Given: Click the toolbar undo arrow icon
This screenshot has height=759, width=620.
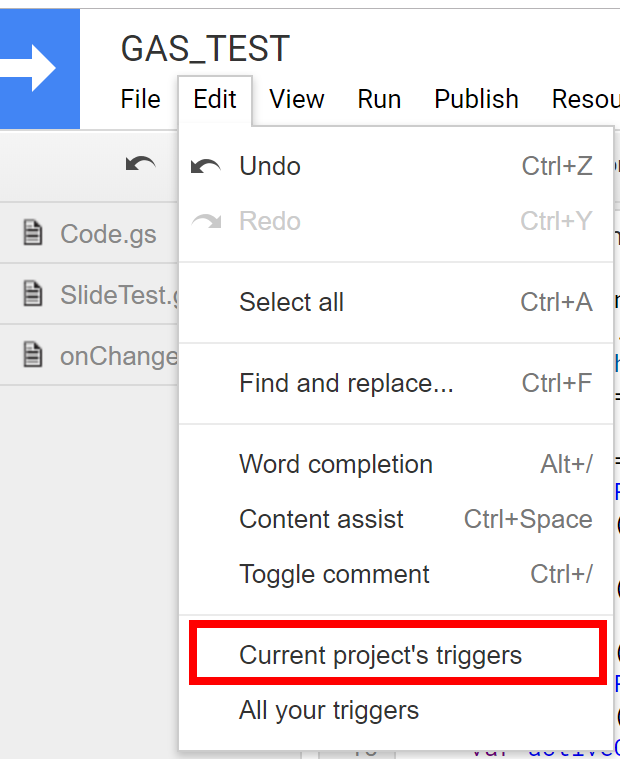Looking at the screenshot, I should [140, 166].
